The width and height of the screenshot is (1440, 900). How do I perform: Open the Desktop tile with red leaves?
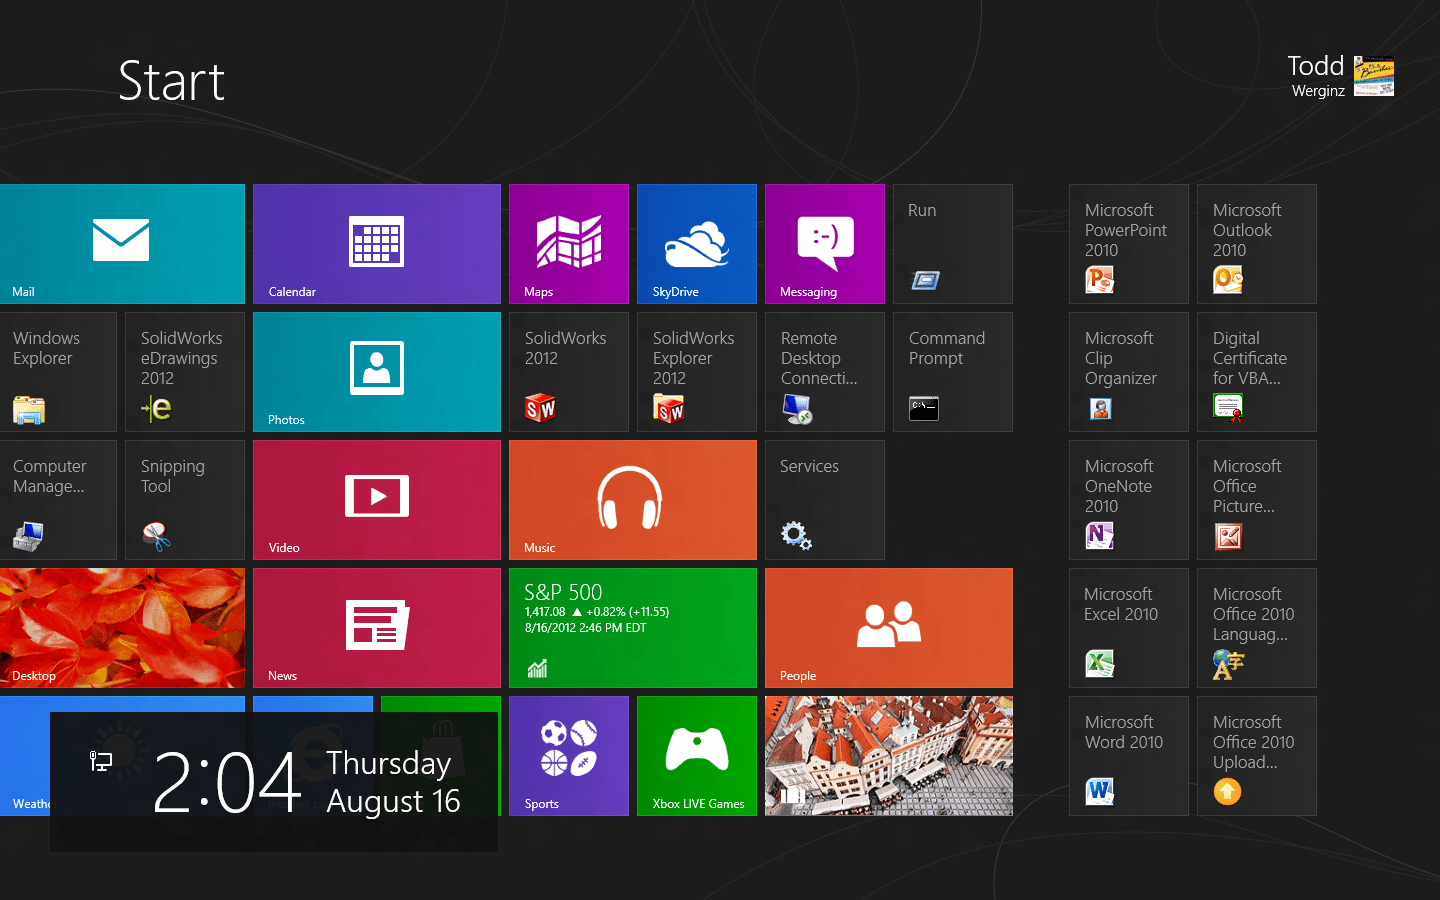(122, 628)
